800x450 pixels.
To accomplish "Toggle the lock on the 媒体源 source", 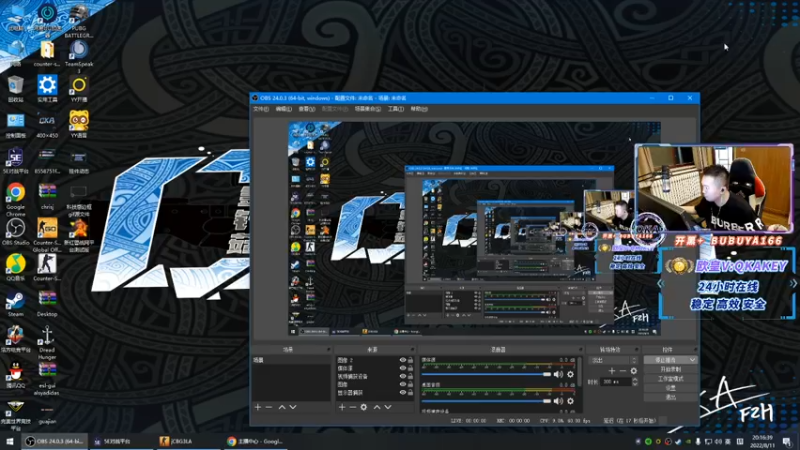I will [x=410, y=368].
